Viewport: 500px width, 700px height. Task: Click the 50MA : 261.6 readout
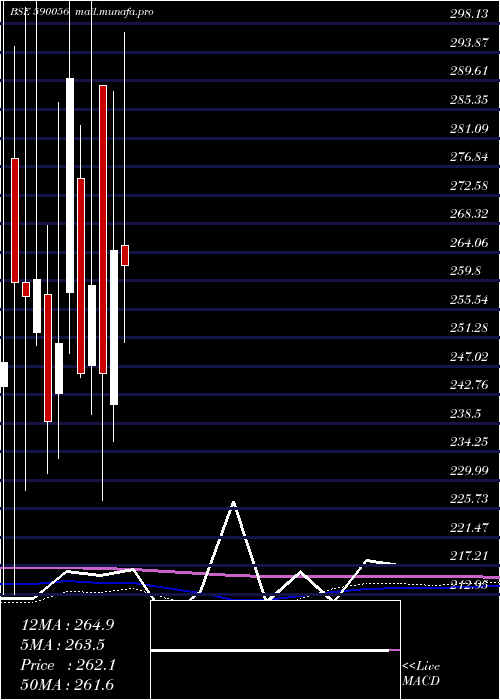(x=68, y=685)
